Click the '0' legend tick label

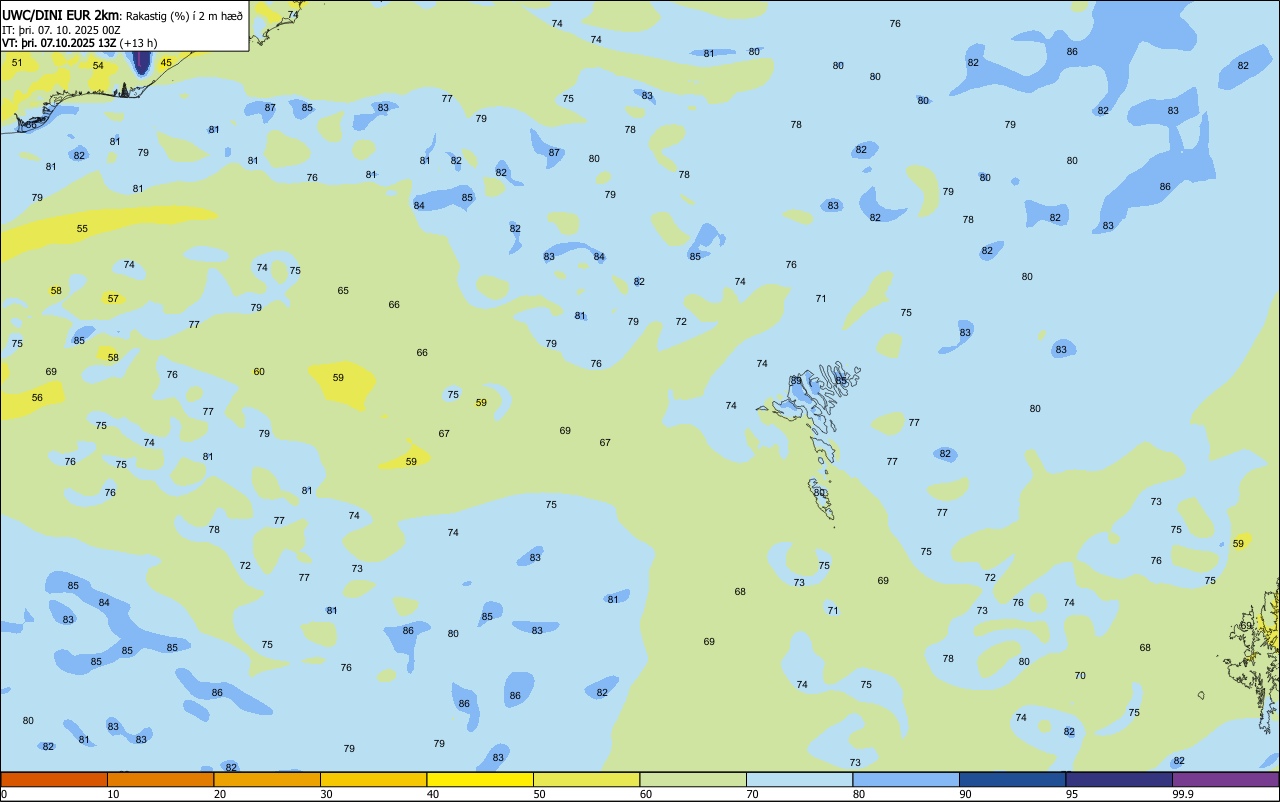4,794
